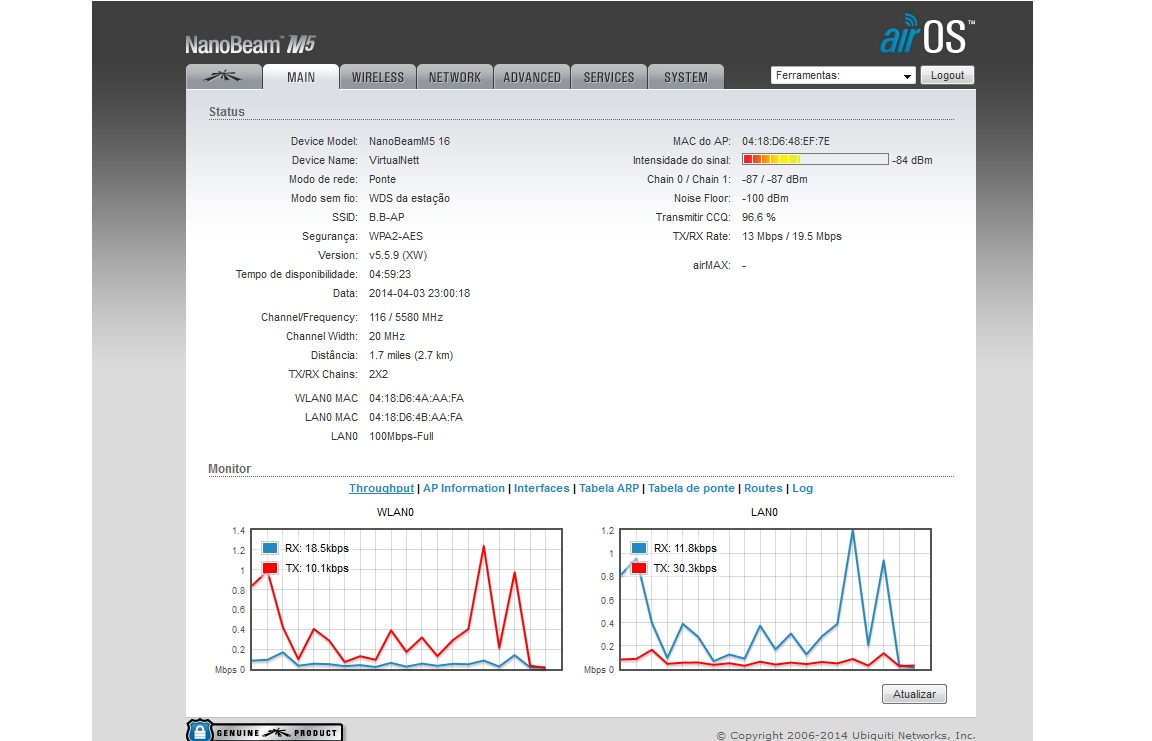
Task: Open the NETWORK tab
Action: click(455, 76)
